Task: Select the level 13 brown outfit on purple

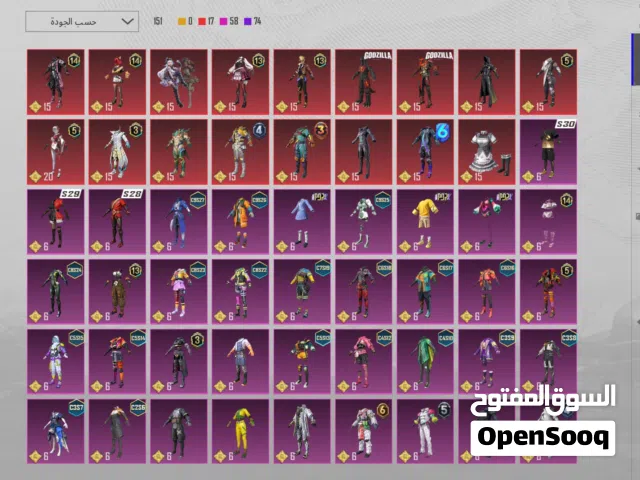Action: (x=117, y=291)
